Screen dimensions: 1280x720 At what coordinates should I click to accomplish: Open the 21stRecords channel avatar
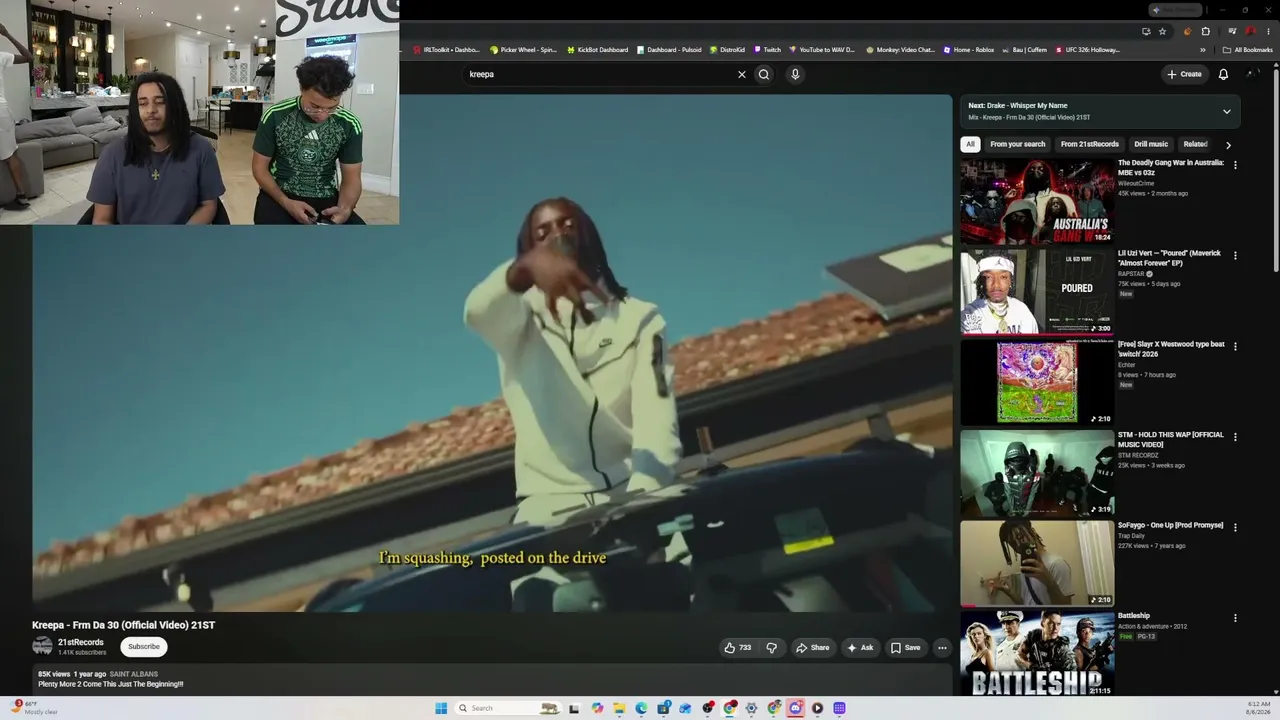point(42,646)
